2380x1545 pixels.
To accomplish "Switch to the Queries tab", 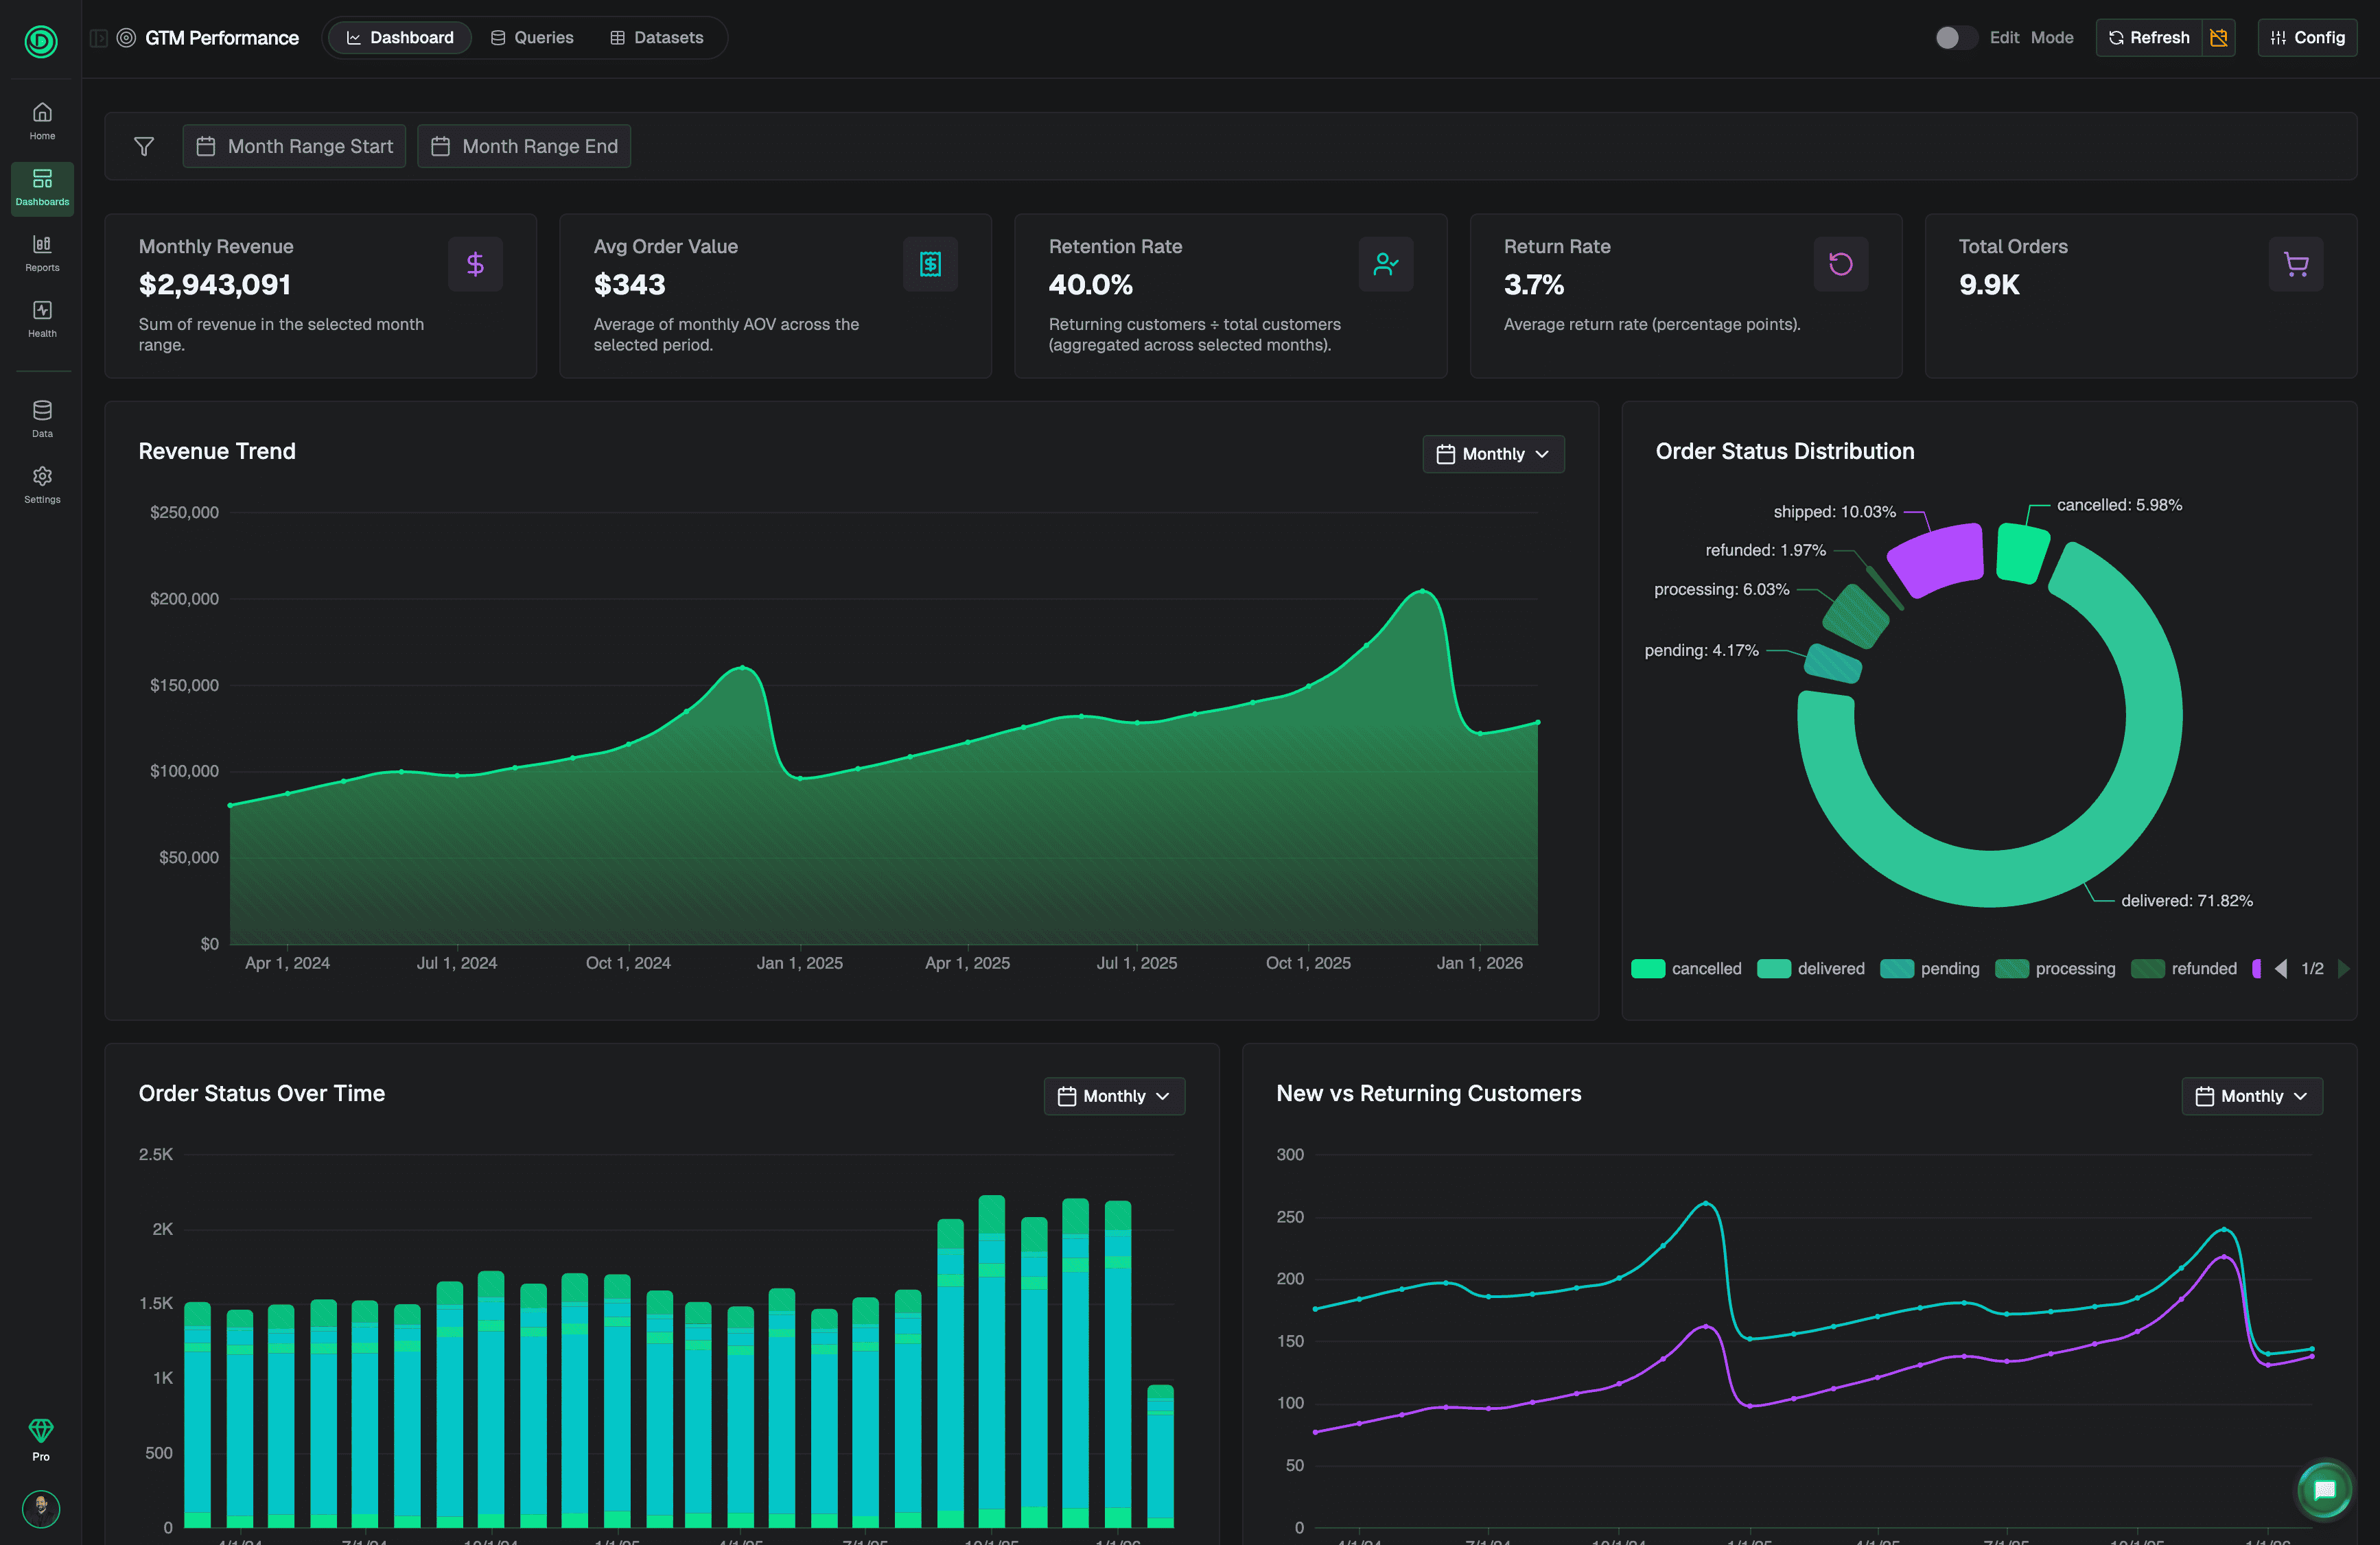I will [x=532, y=38].
